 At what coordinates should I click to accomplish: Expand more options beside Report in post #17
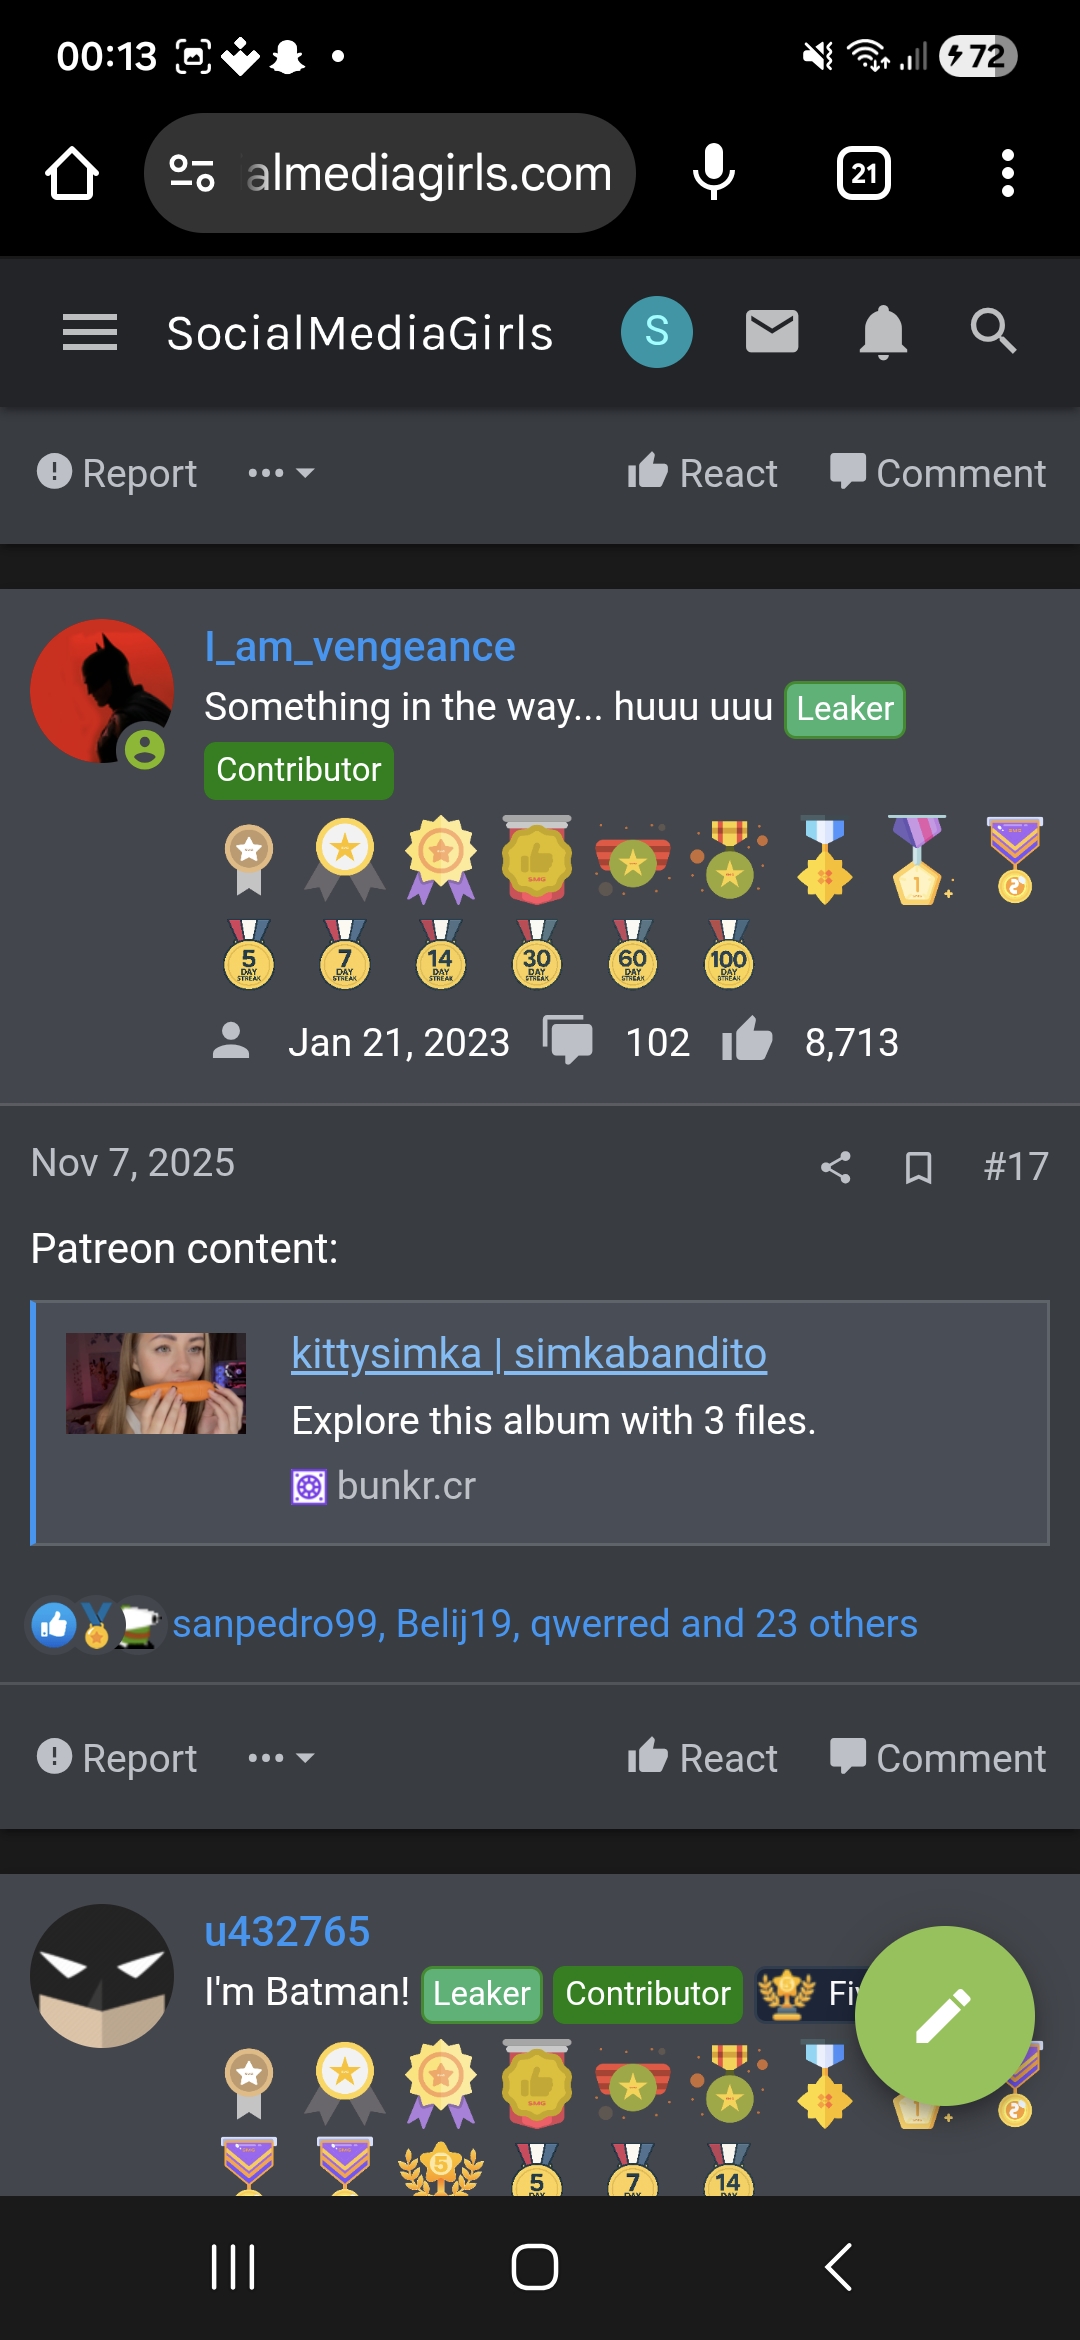tap(281, 1758)
